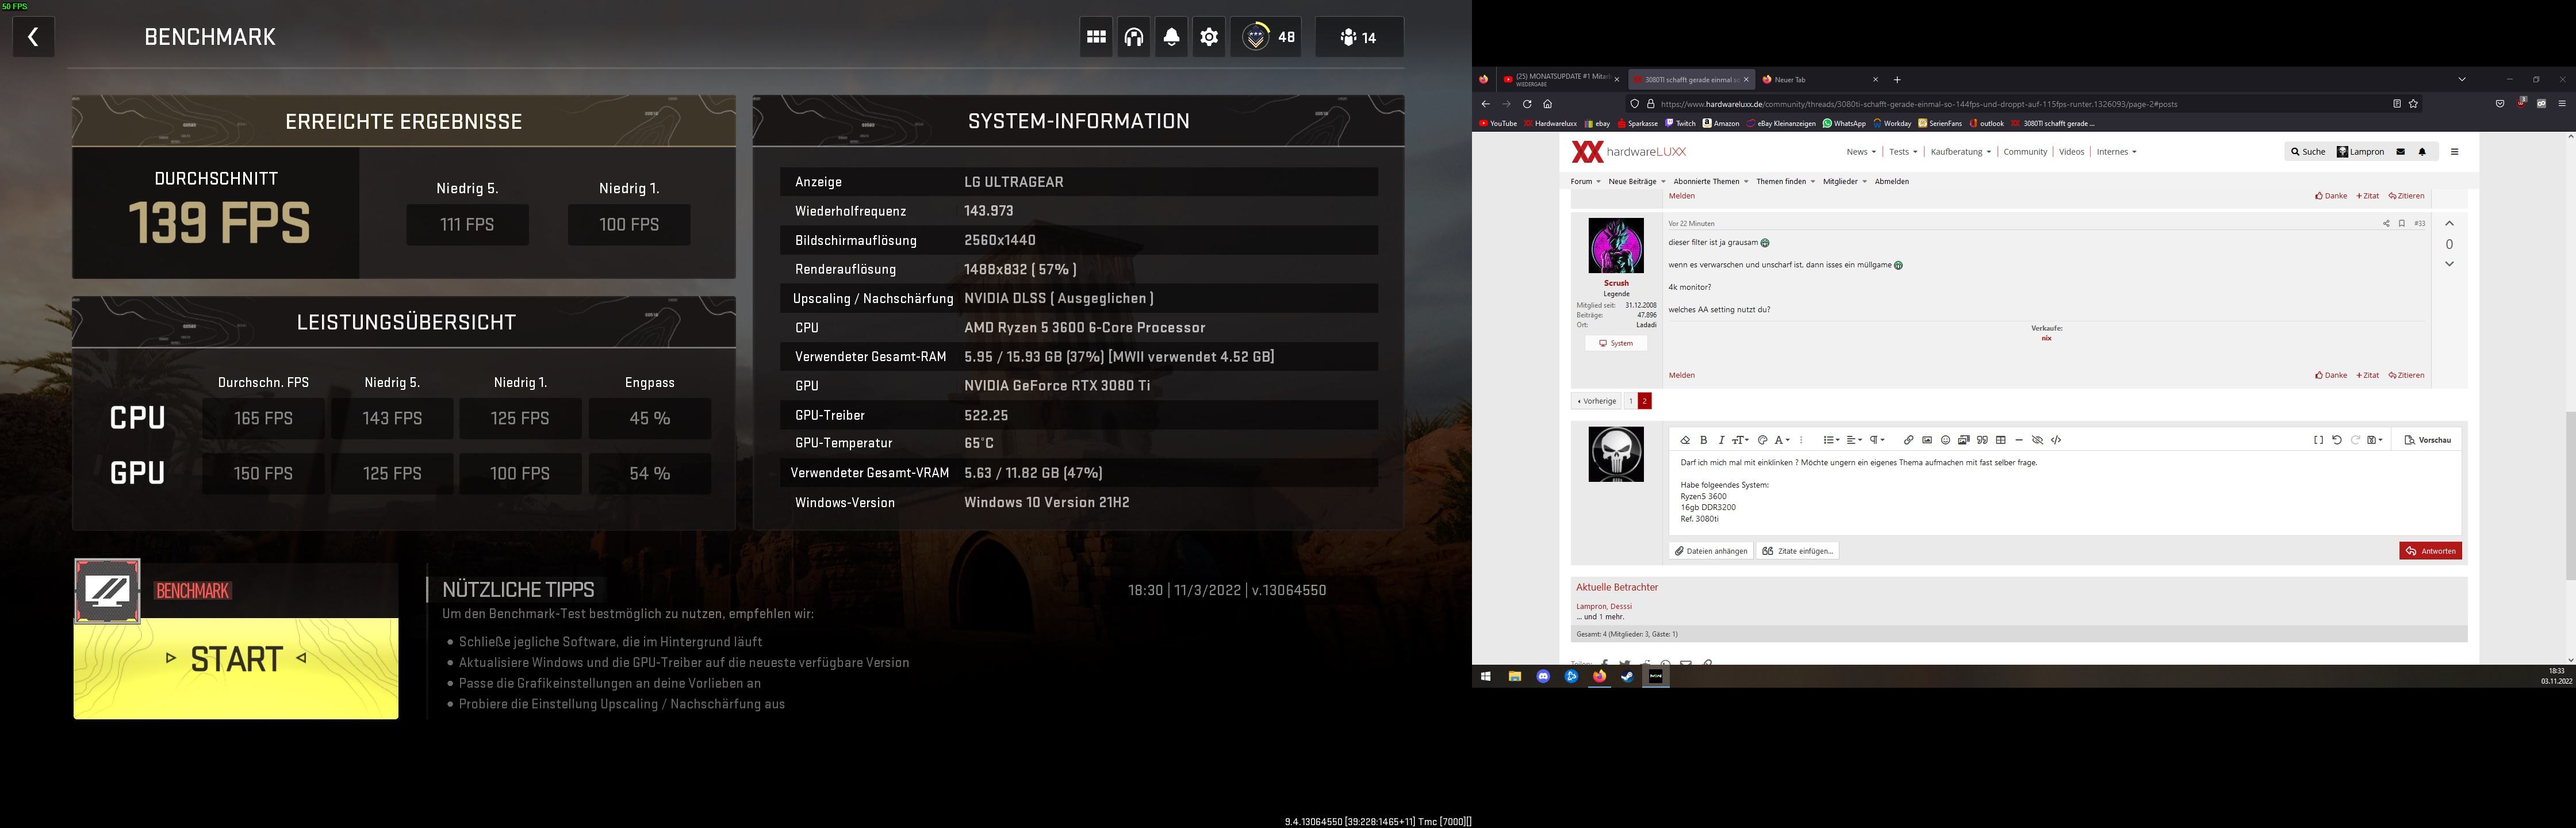This screenshot has width=2576, height=828.
Task: Open the Twitch bookmark
Action: [1680, 124]
